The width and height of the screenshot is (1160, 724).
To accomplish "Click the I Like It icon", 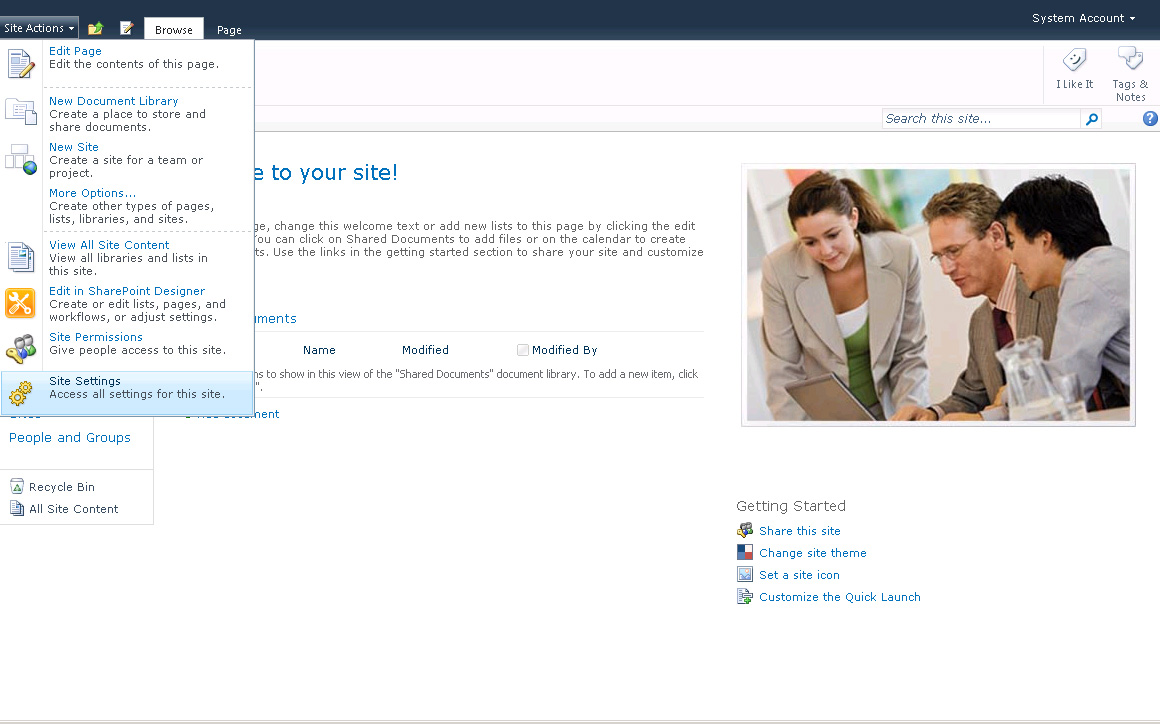I will (x=1074, y=59).
